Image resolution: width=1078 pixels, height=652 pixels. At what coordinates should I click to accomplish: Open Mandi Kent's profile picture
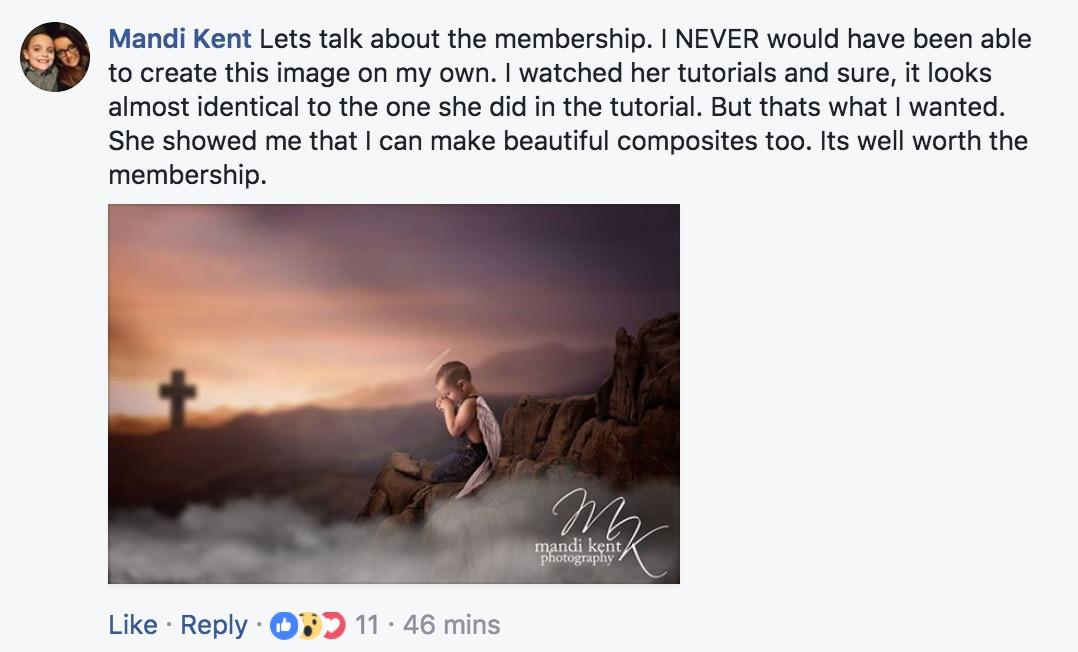(55, 57)
